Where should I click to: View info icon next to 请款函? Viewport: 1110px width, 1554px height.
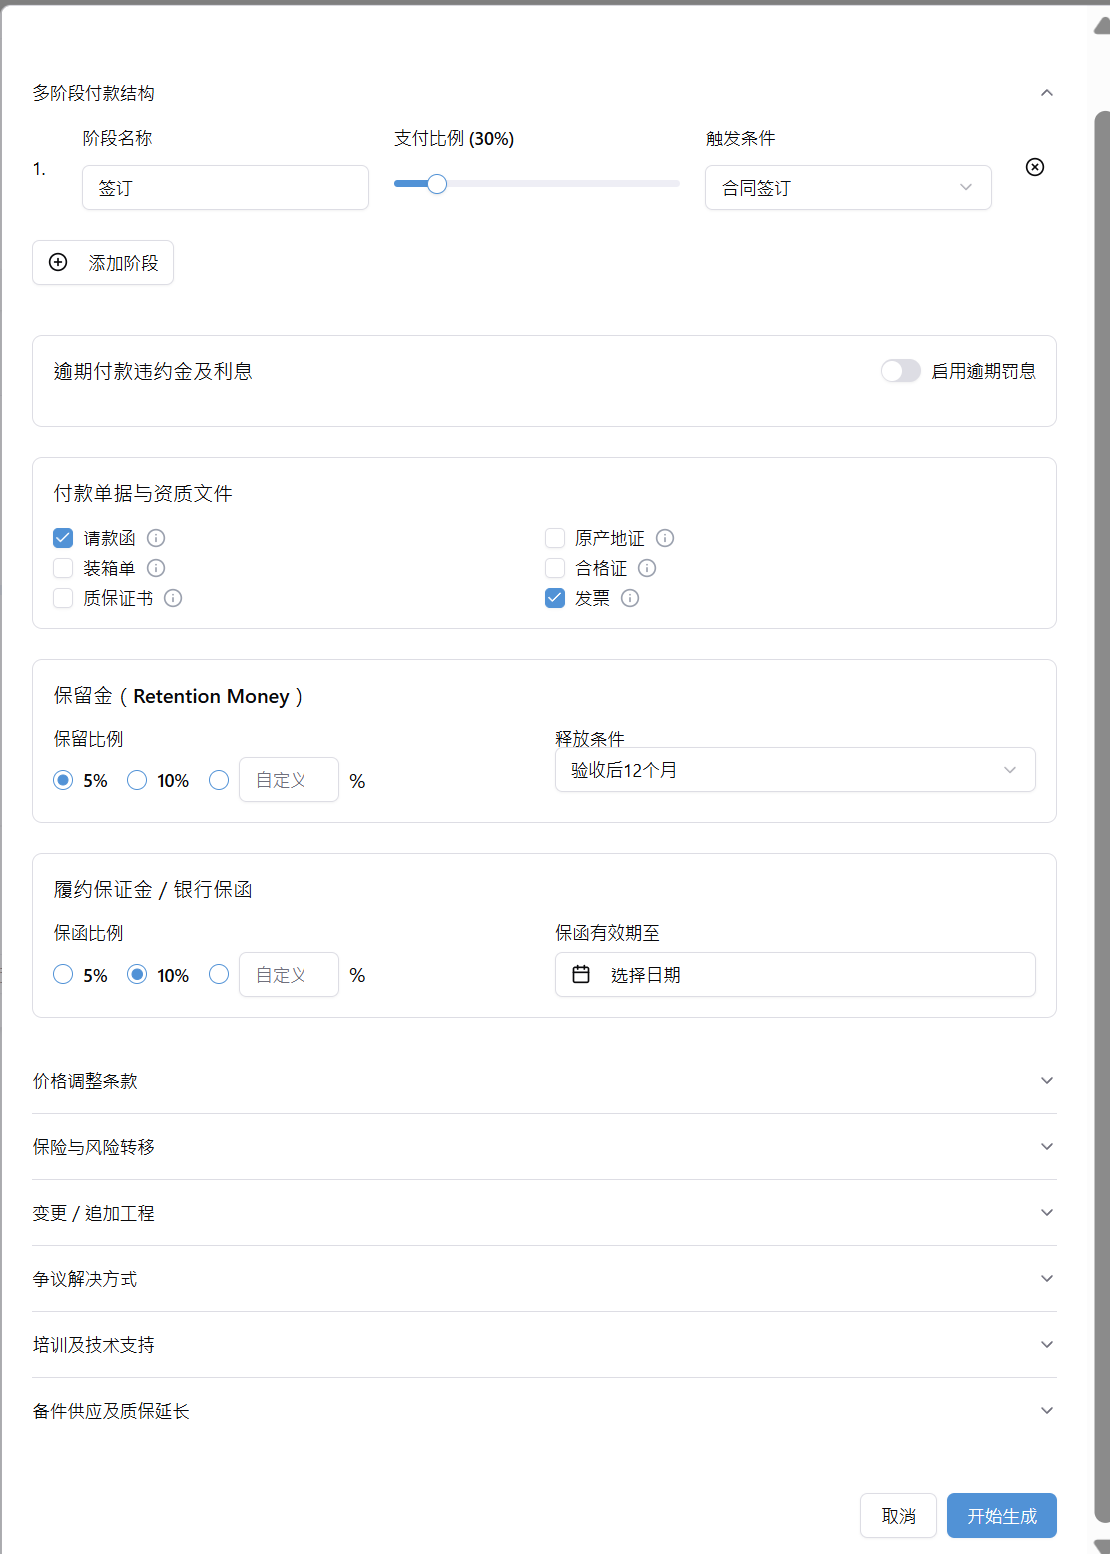tap(155, 538)
